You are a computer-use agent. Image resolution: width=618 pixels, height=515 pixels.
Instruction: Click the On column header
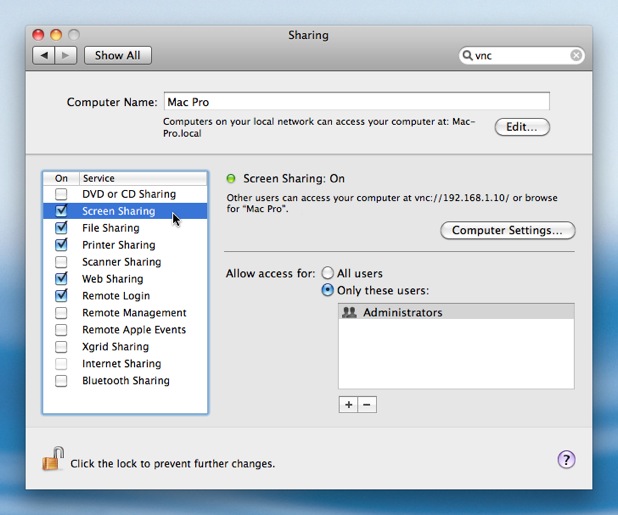(x=61, y=178)
